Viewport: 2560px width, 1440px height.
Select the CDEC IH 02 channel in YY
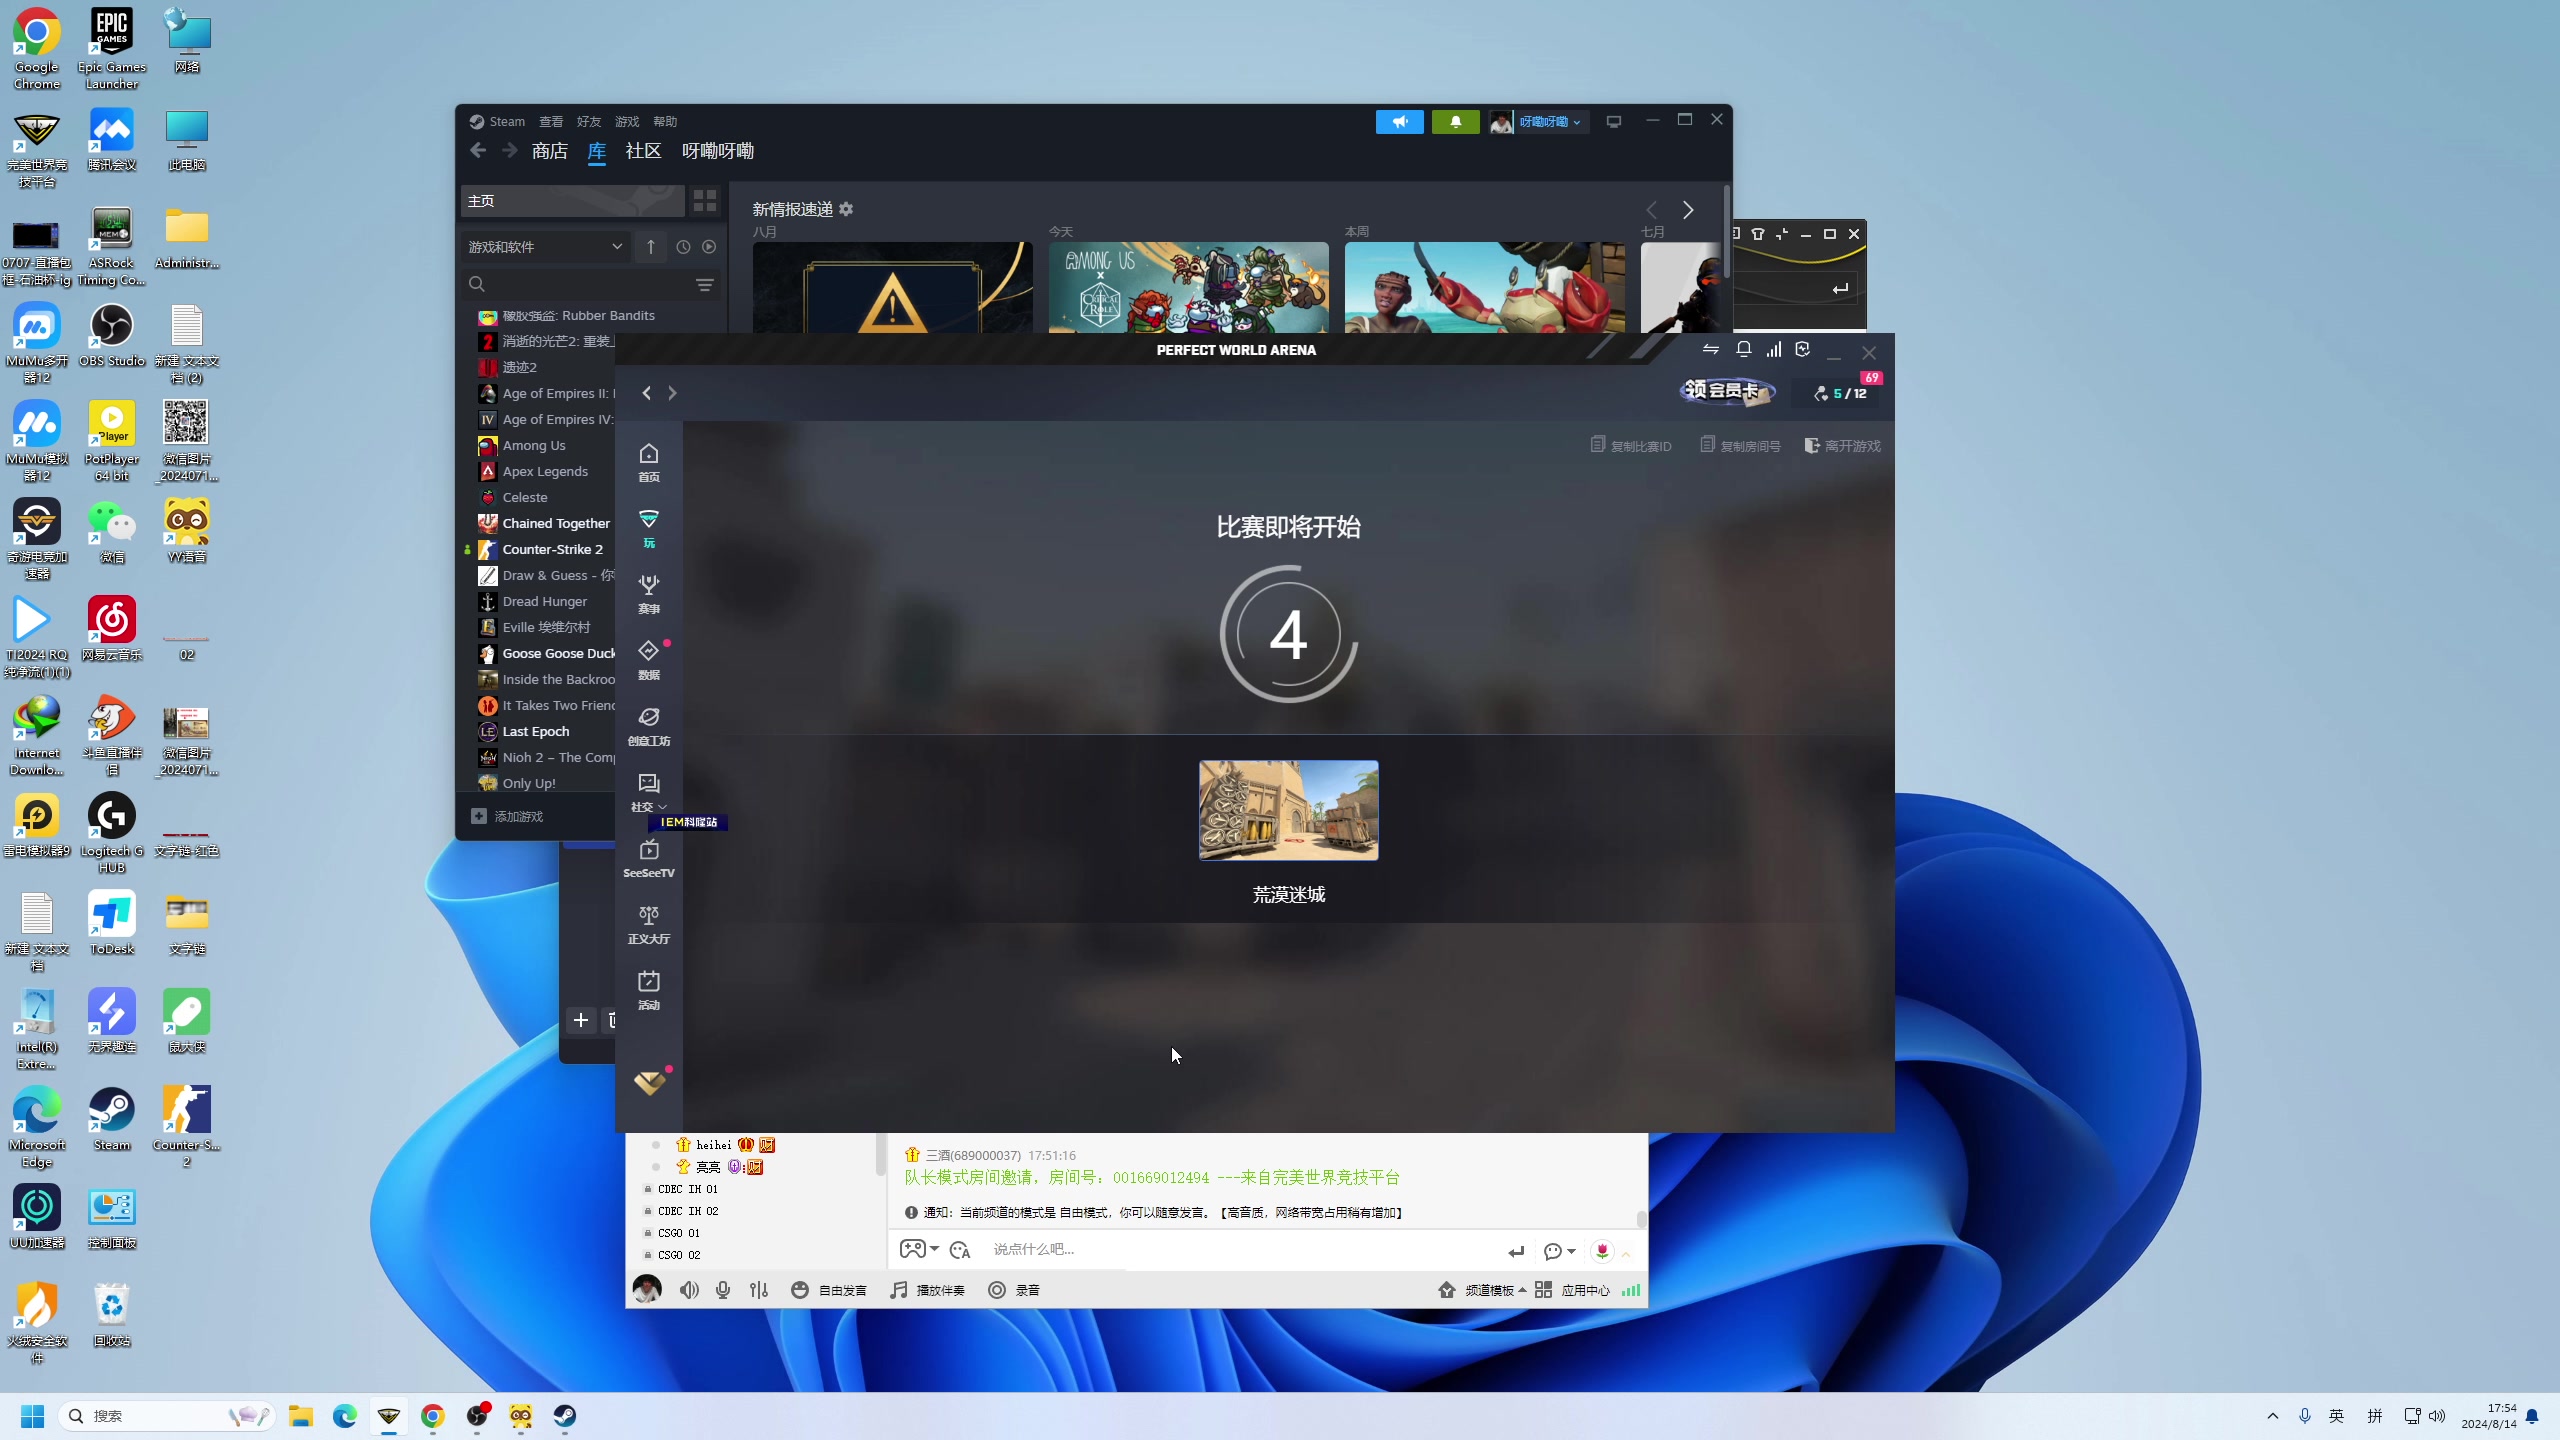pos(688,1211)
